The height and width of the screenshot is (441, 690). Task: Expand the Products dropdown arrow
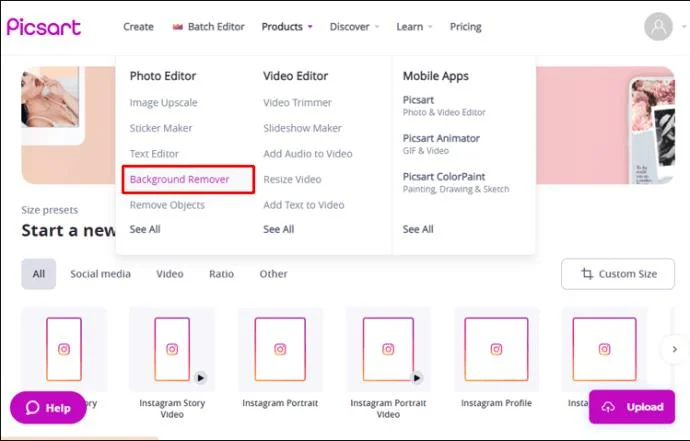(x=310, y=27)
